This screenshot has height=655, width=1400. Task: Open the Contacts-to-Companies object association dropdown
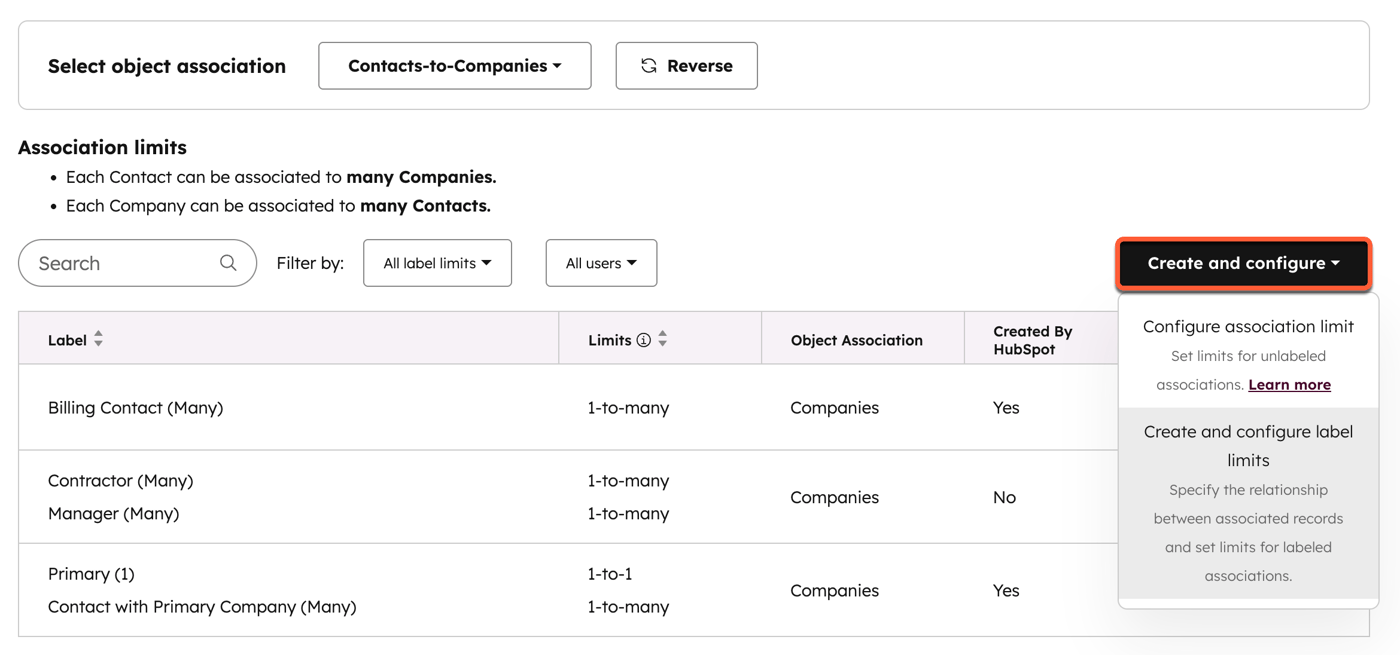tap(454, 65)
